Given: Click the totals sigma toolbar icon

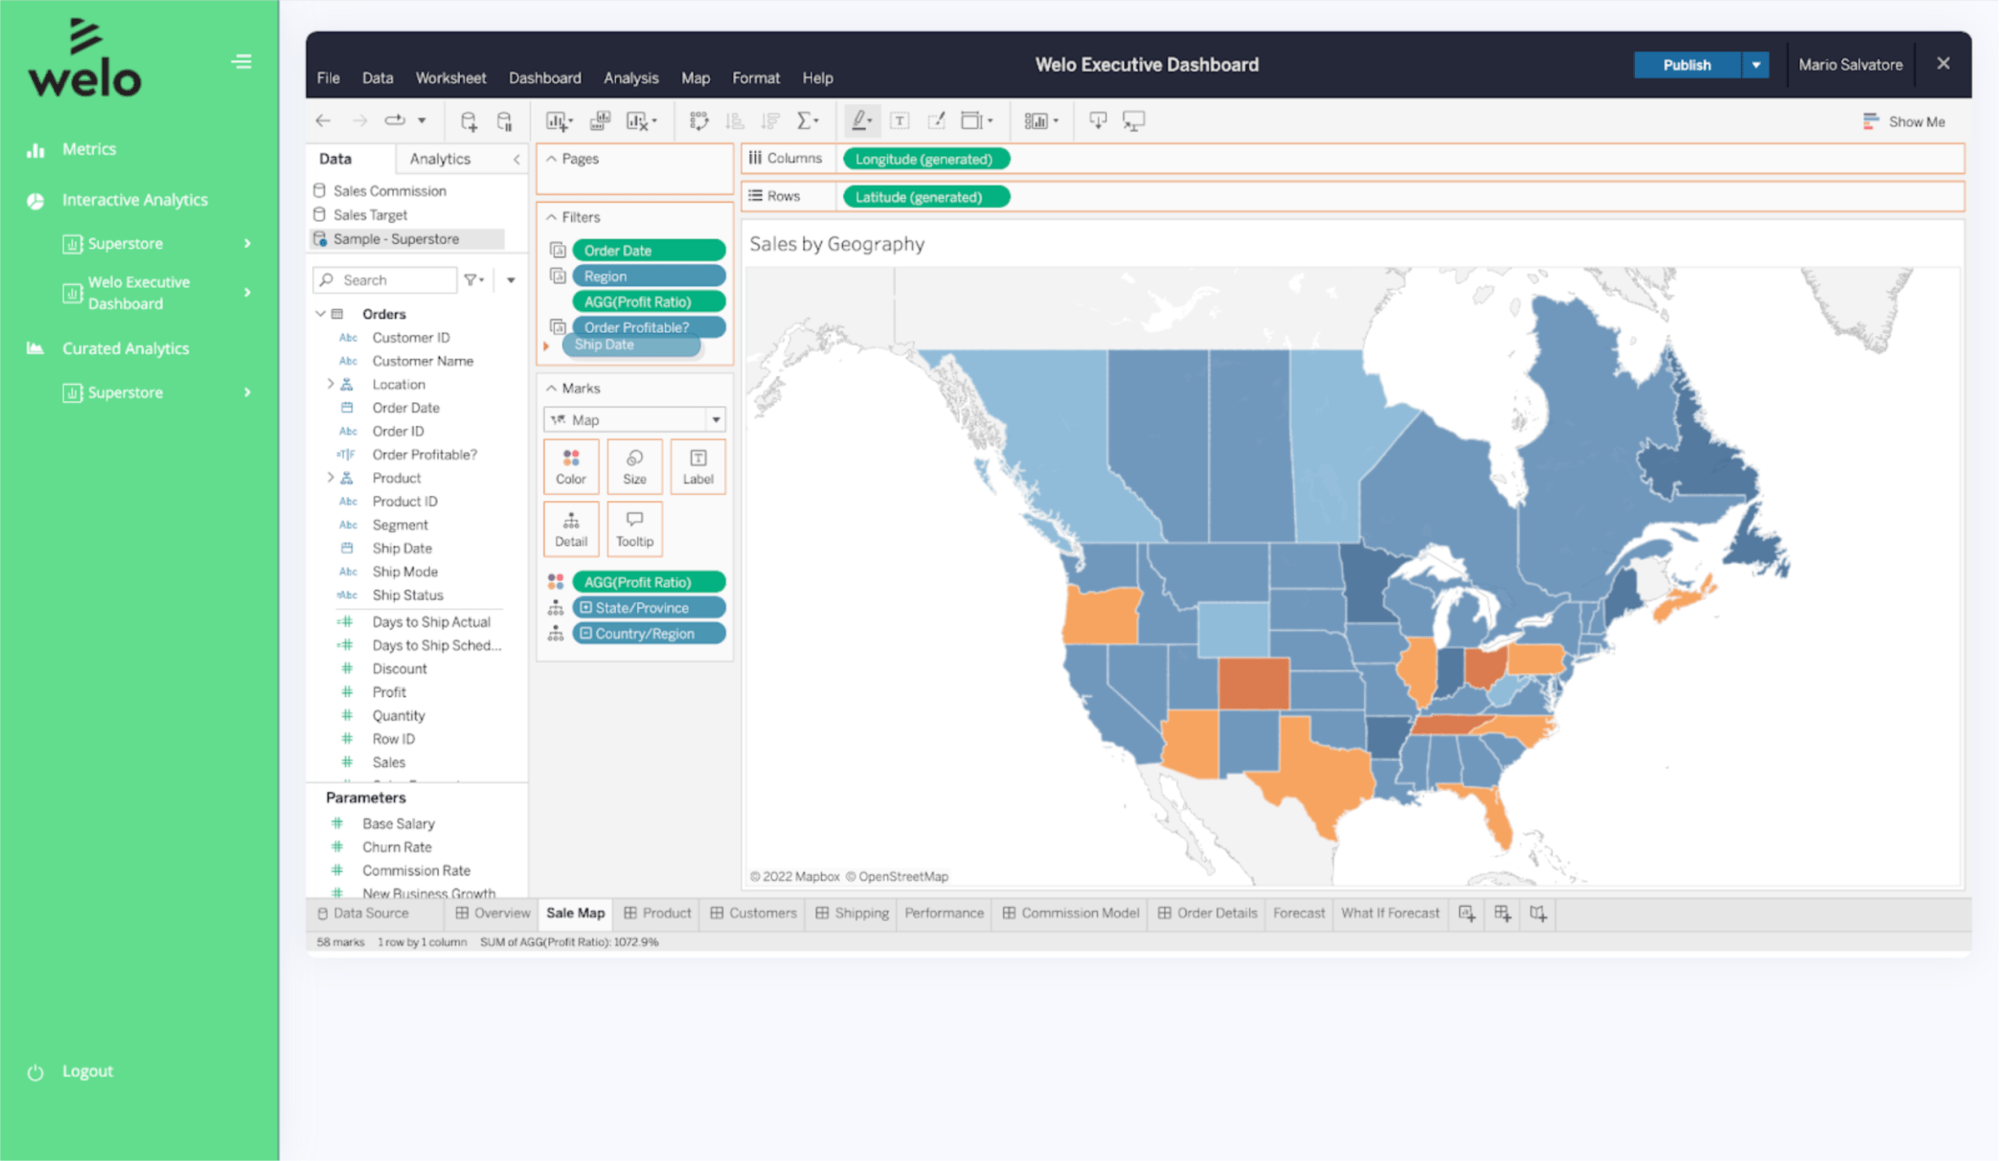Looking at the screenshot, I should pyautogui.click(x=804, y=121).
